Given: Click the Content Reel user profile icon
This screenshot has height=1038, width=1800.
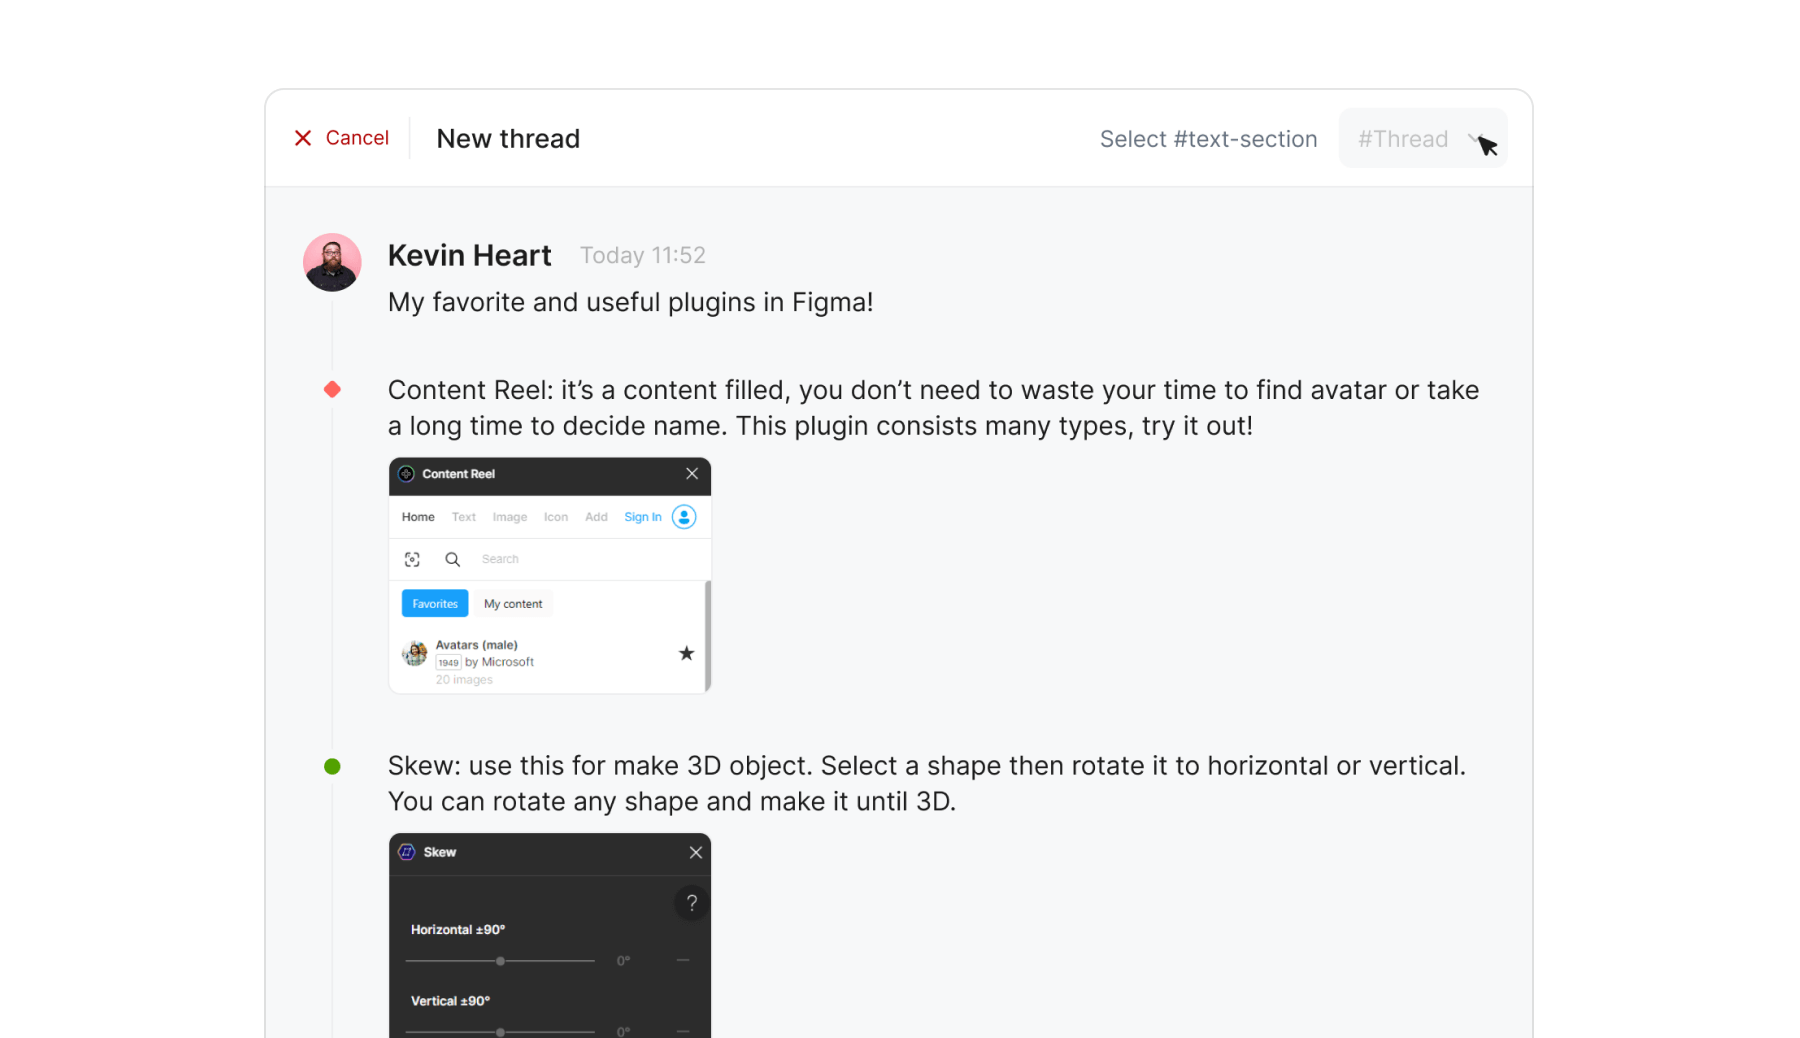Looking at the screenshot, I should (x=684, y=517).
